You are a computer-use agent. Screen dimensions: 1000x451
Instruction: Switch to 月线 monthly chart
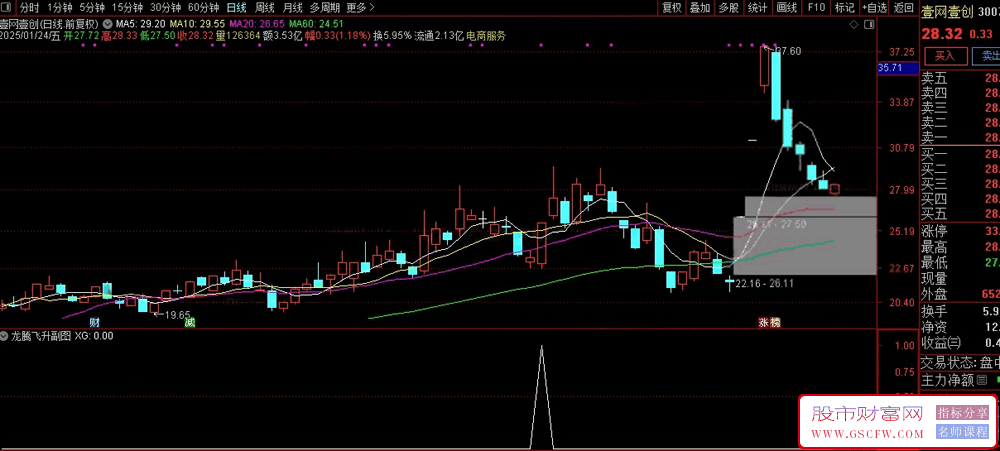(x=293, y=8)
